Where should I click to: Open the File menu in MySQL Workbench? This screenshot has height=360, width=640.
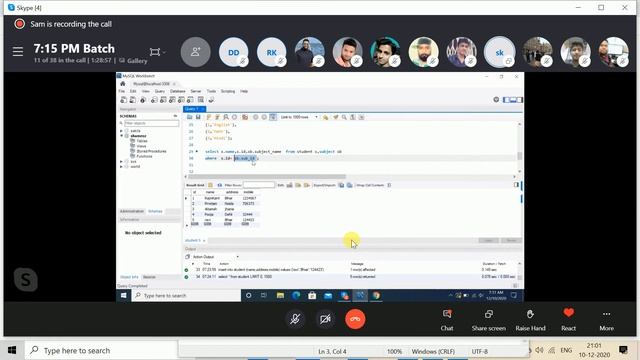pyautogui.click(x=122, y=91)
